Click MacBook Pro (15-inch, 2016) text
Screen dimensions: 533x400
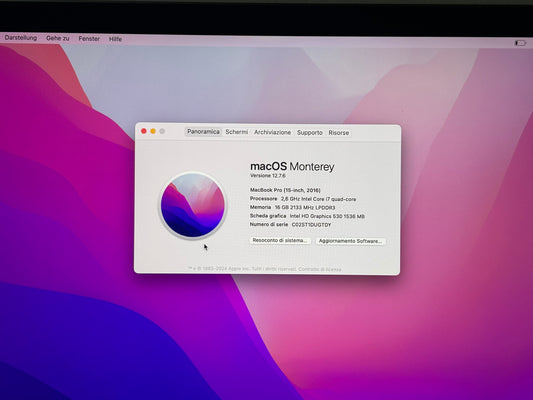click(x=285, y=190)
